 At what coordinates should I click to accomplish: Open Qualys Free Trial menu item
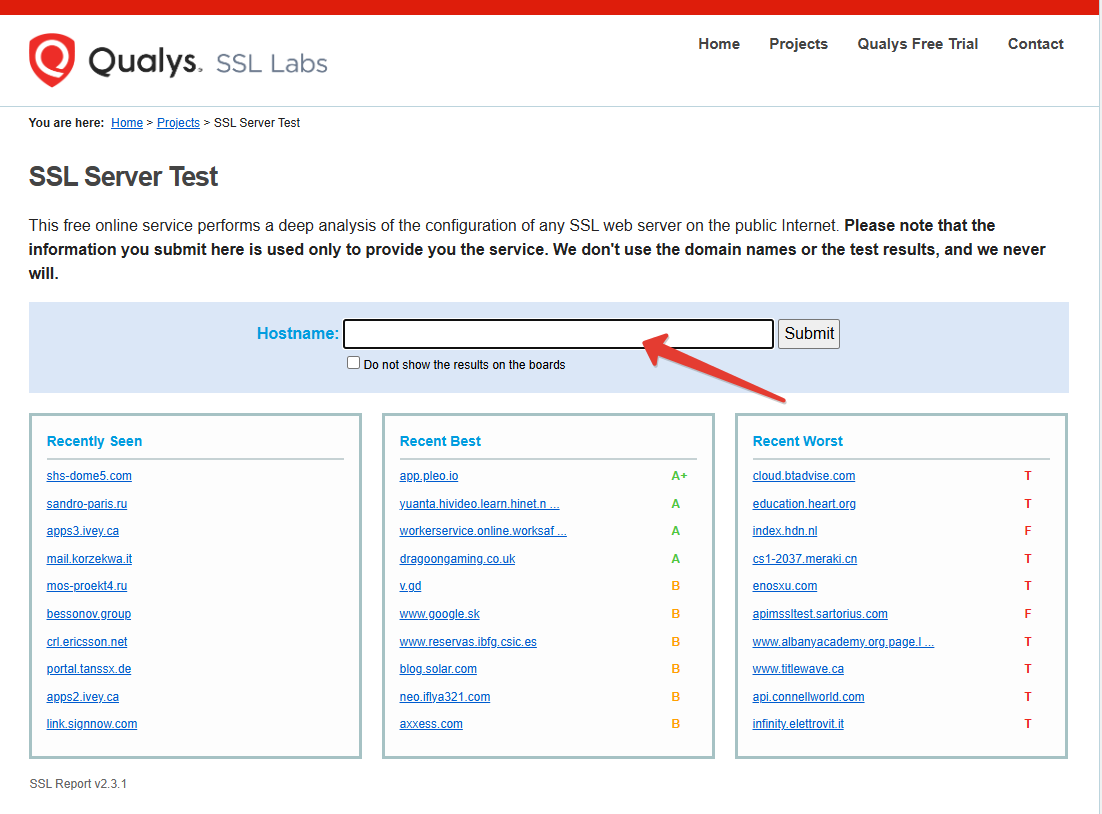[x=917, y=44]
